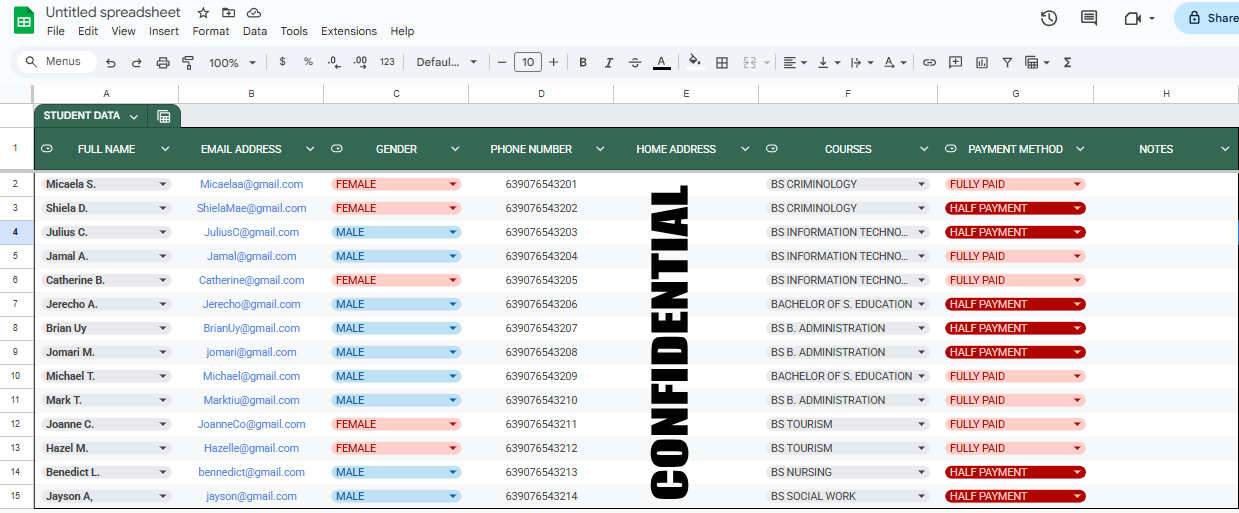The width and height of the screenshot is (1239, 513).
Task: Open the Data menu
Action: tap(255, 31)
